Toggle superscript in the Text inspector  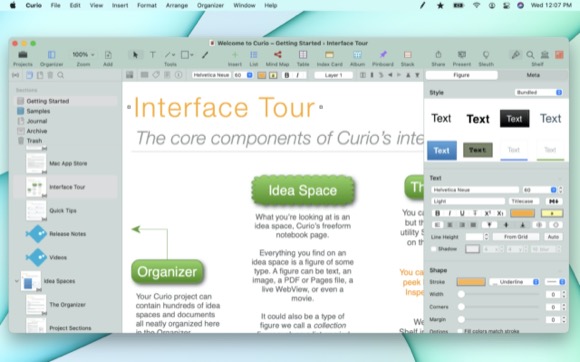click(488, 213)
